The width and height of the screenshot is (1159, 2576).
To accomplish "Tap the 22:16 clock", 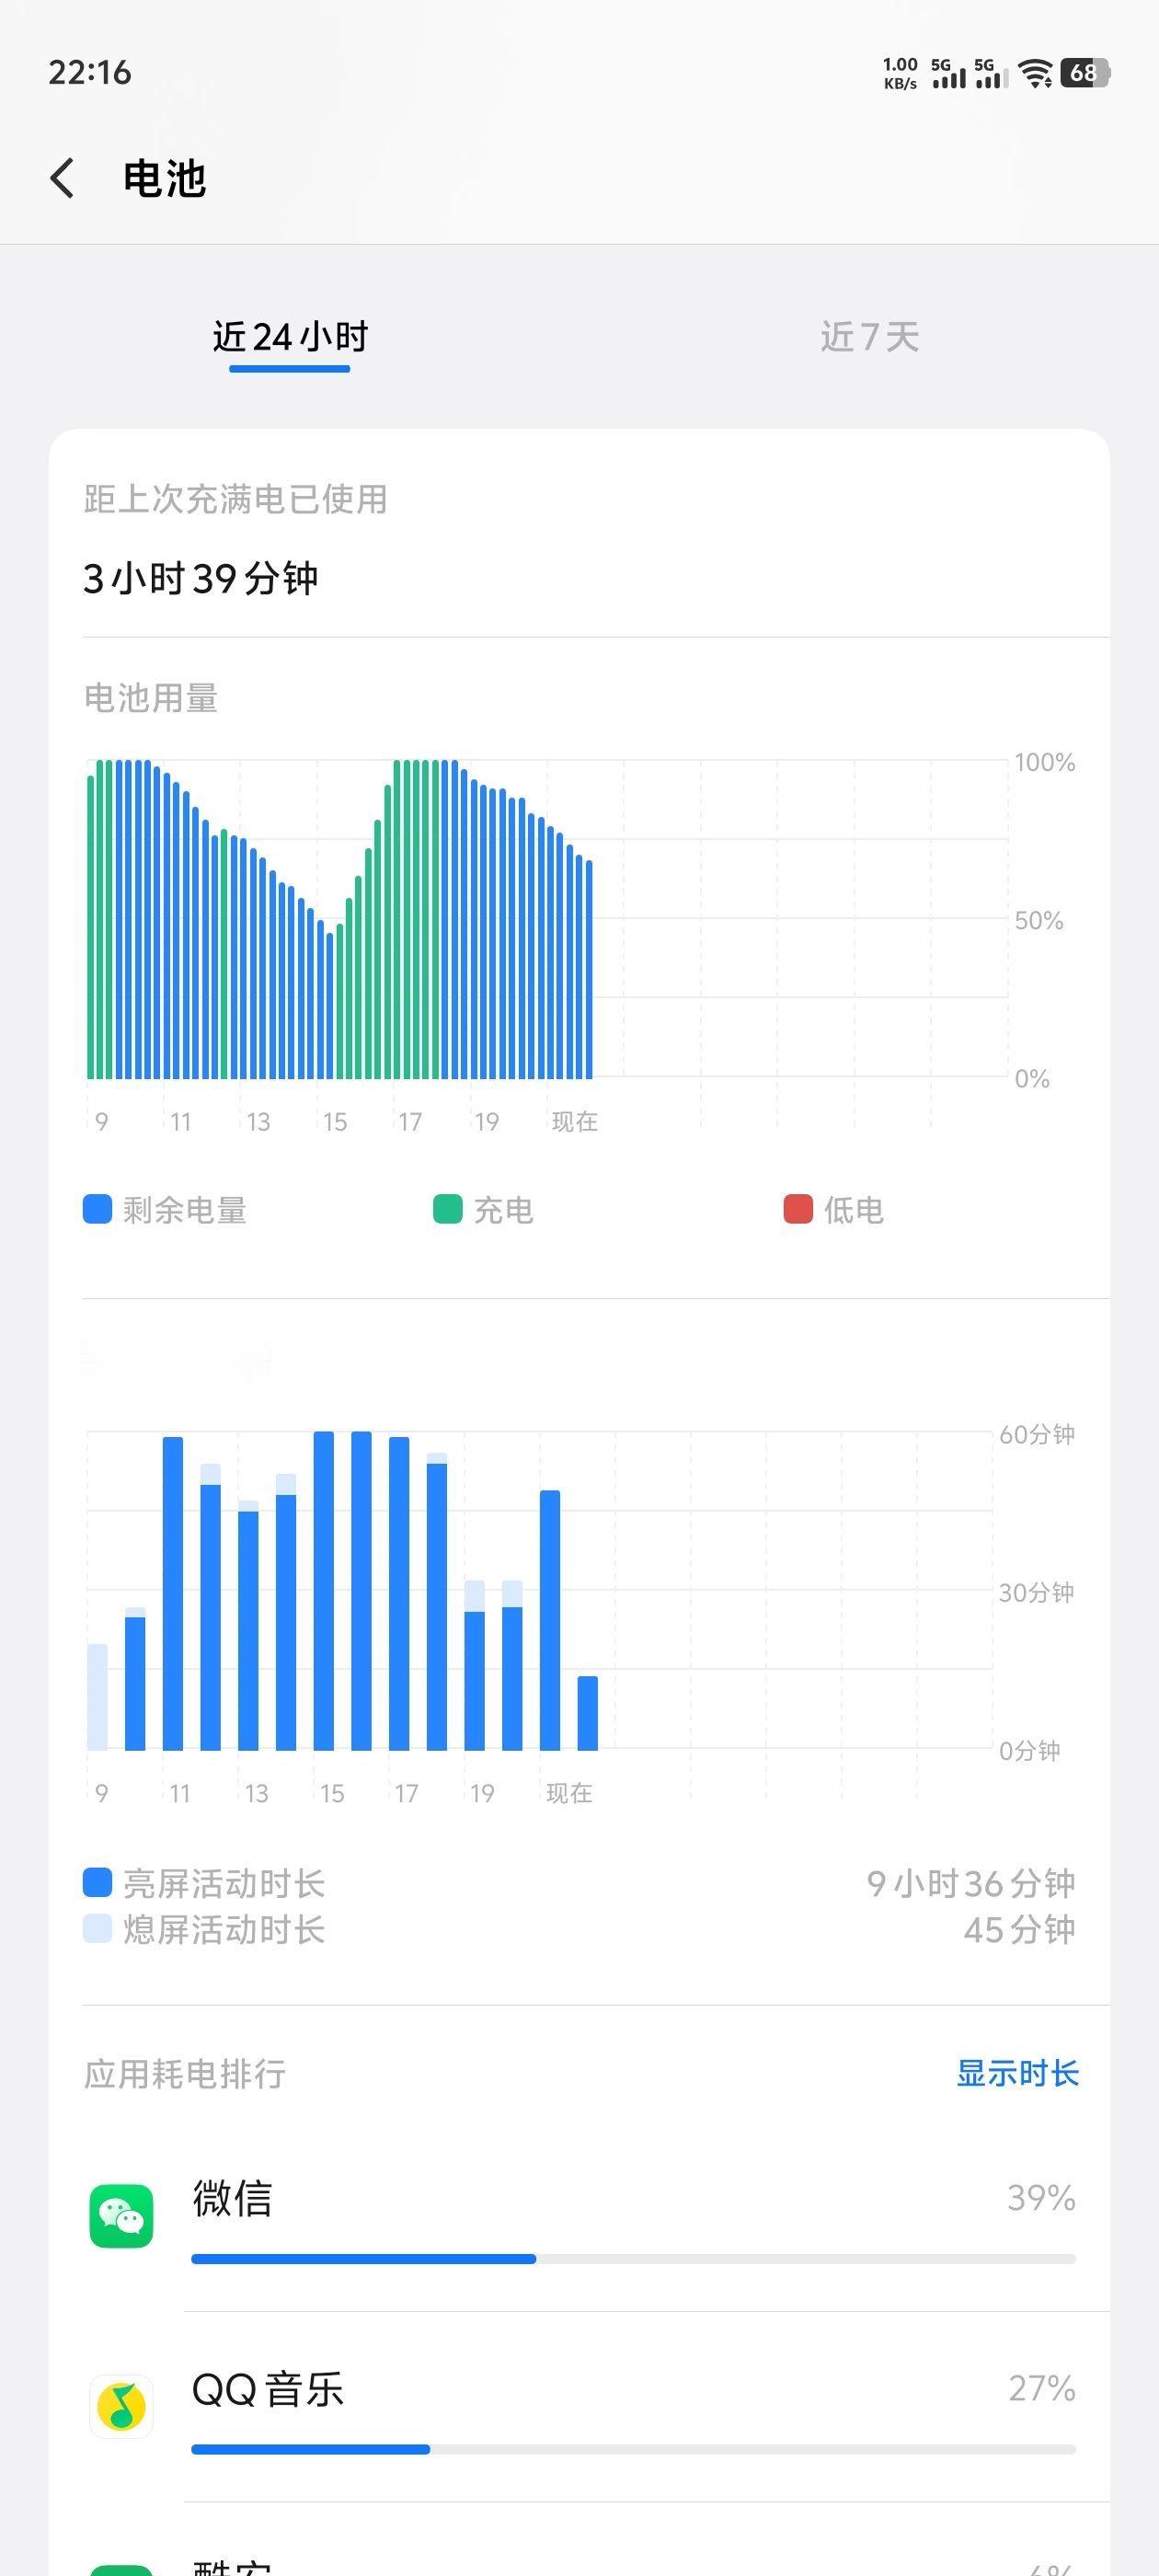I will click(x=90, y=73).
